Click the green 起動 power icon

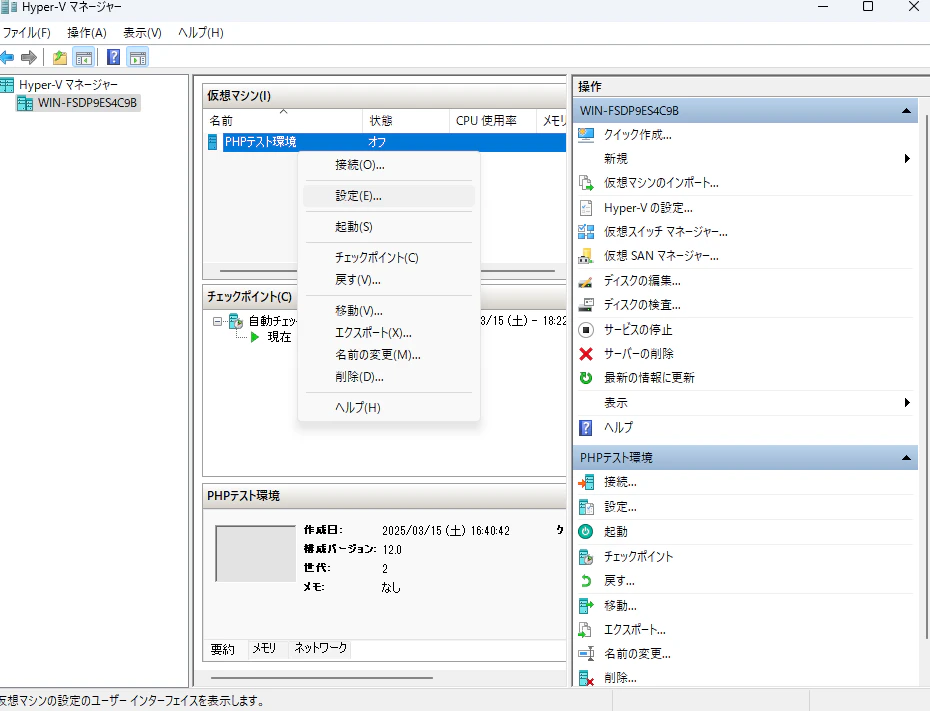[586, 531]
